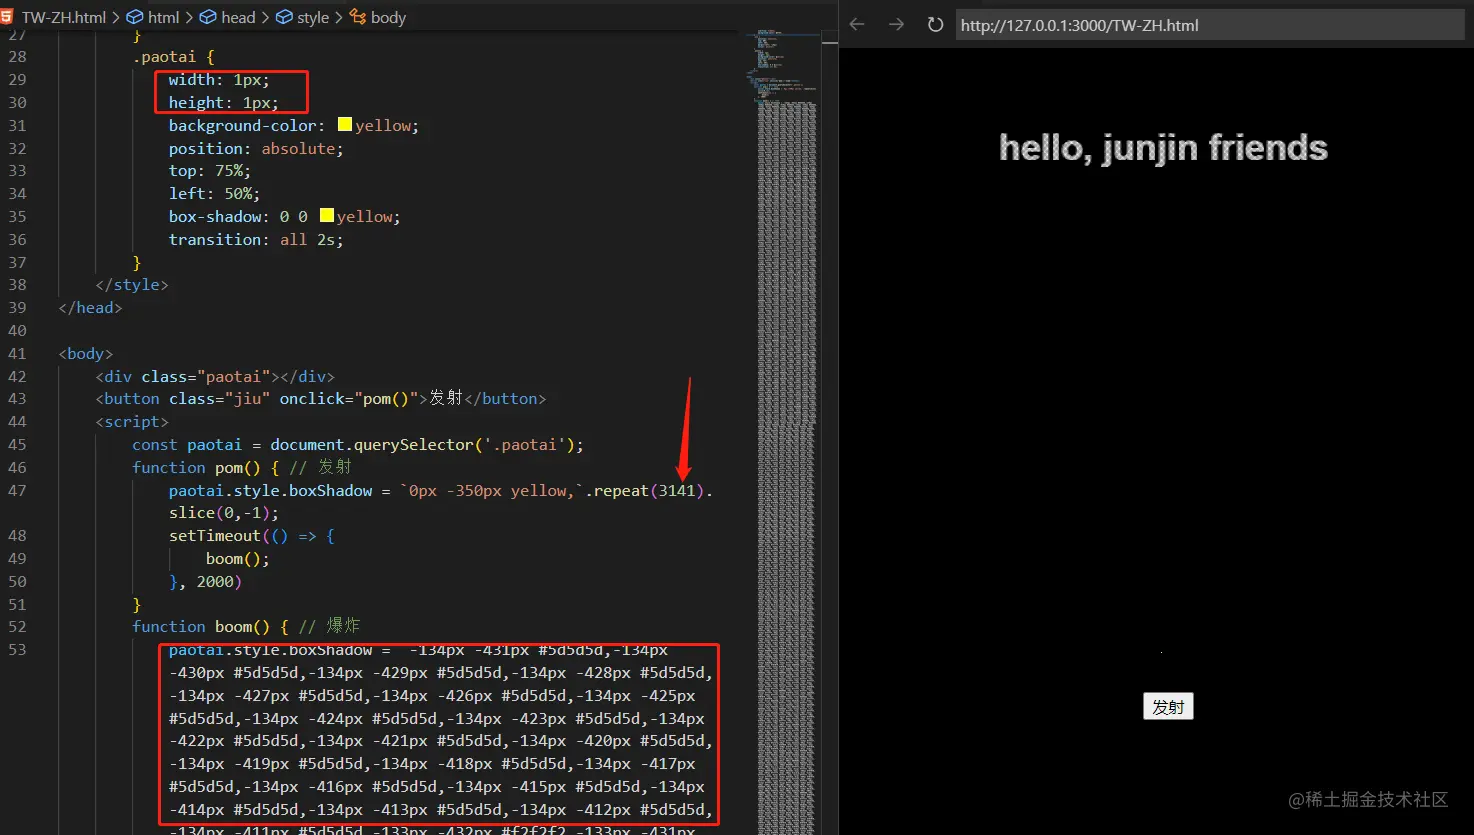Click the 'hello, junjin friends' heading in preview
This screenshot has height=835, width=1474.
click(1163, 148)
